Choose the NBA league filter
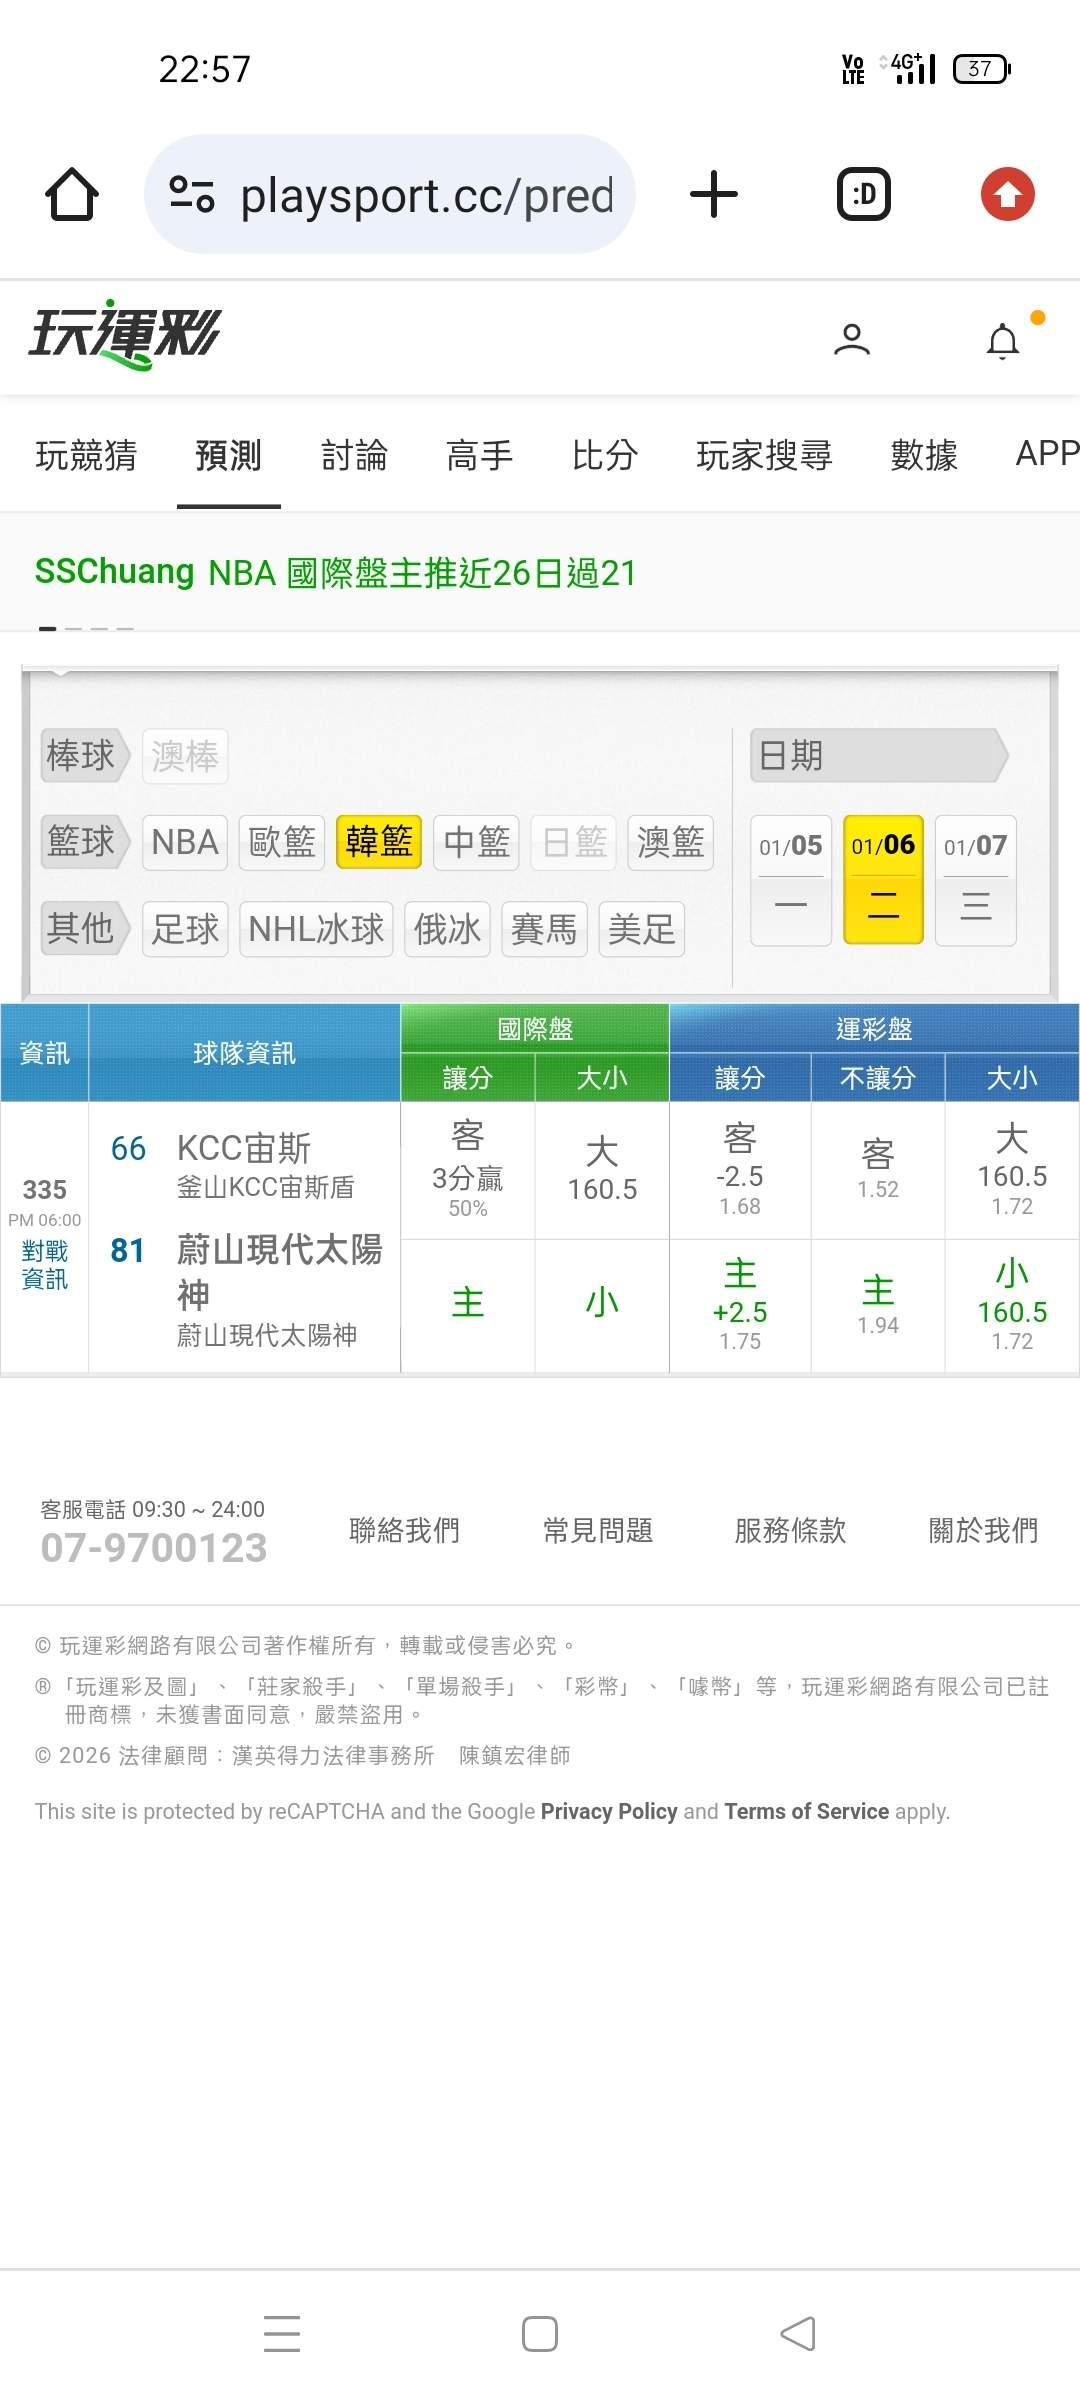 [185, 842]
